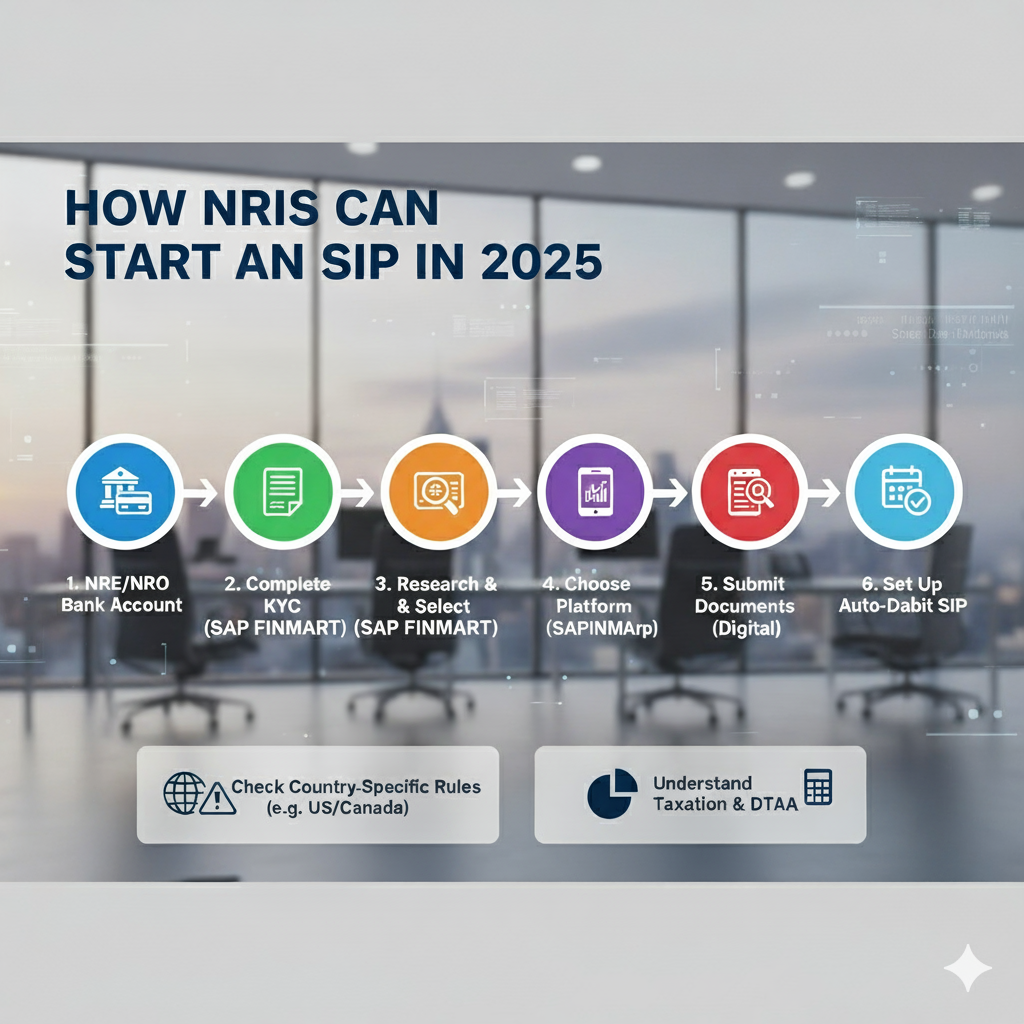Open the orange Research & Select icon
1024x1024 pixels.
(x=438, y=492)
